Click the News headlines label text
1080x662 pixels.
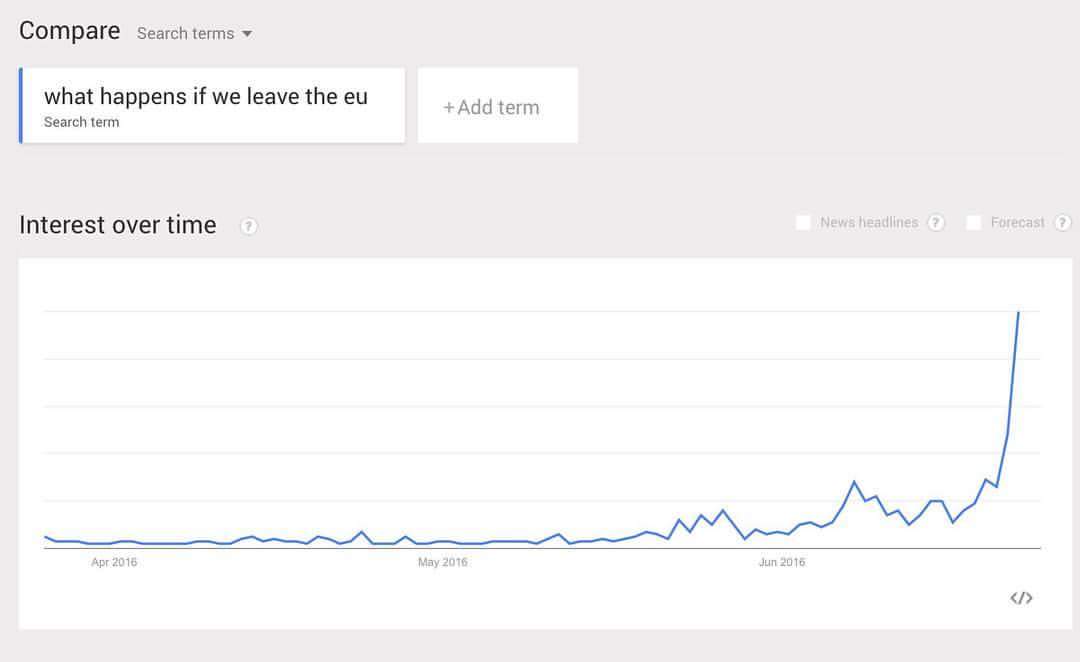click(868, 223)
